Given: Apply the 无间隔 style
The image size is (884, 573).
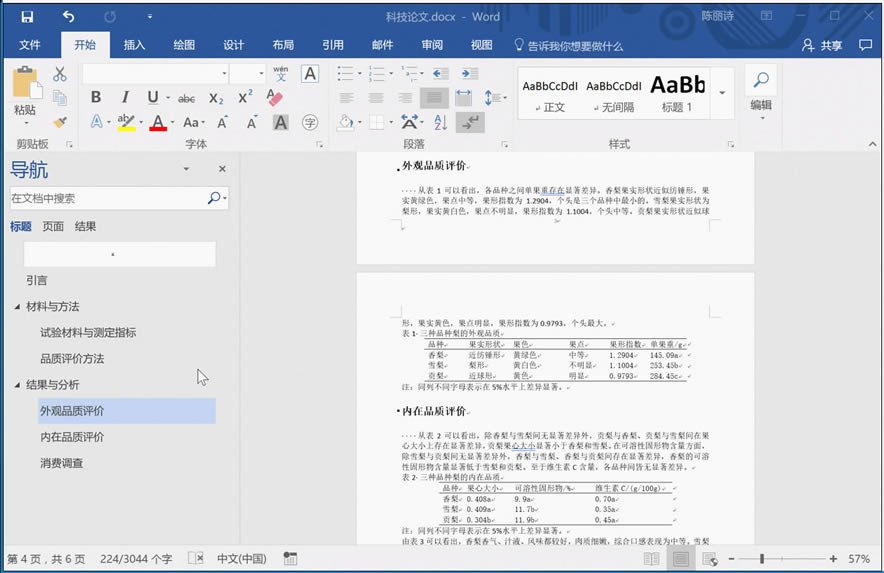Looking at the screenshot, I should [x=613, y=94].
